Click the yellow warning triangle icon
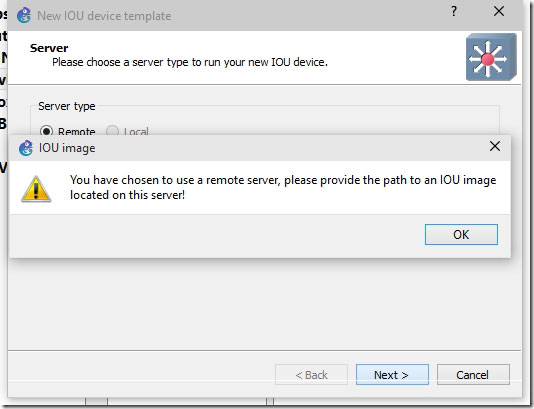 click(x=36, y=189)
